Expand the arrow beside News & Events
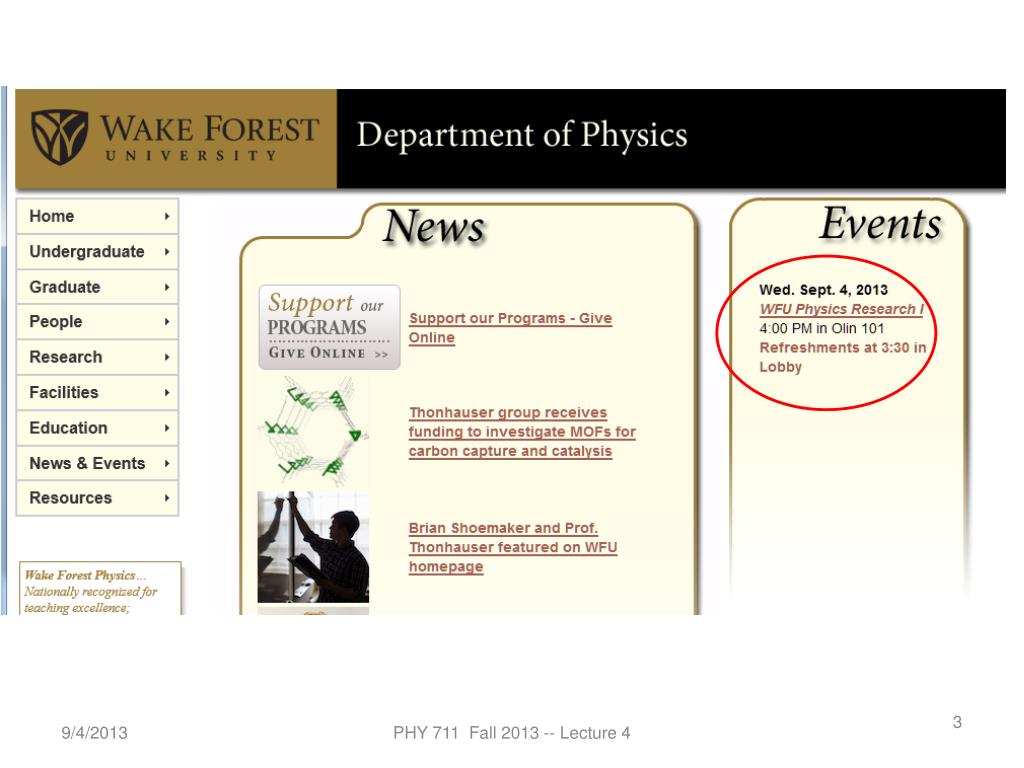 pyautogui.click(x=167, y=463)
